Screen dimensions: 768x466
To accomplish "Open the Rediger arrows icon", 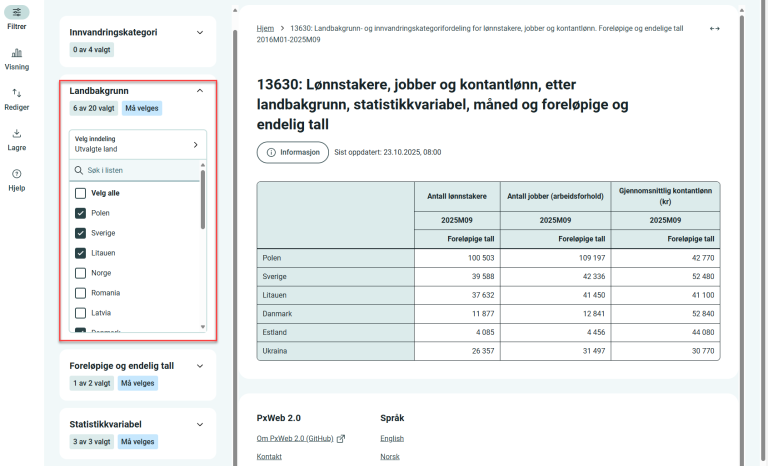I will [x=17, y=93].
